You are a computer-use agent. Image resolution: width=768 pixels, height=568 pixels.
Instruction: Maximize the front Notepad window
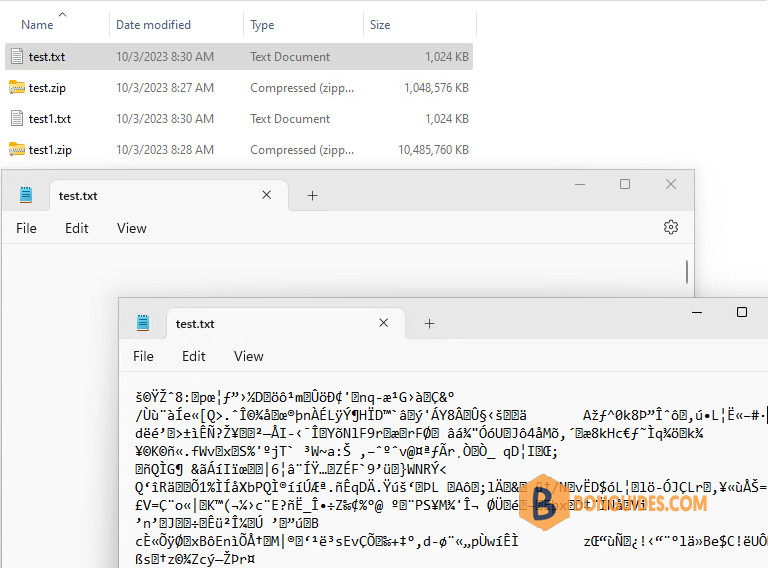742,312
